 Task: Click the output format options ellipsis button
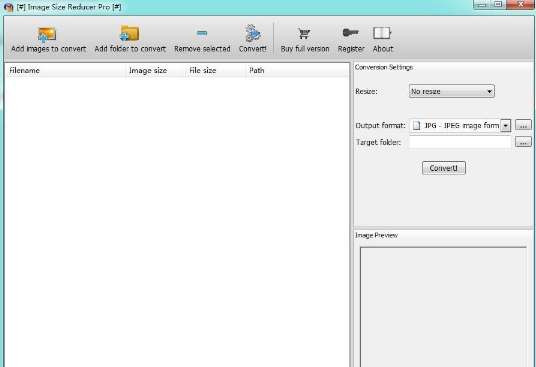coord(523,125)
